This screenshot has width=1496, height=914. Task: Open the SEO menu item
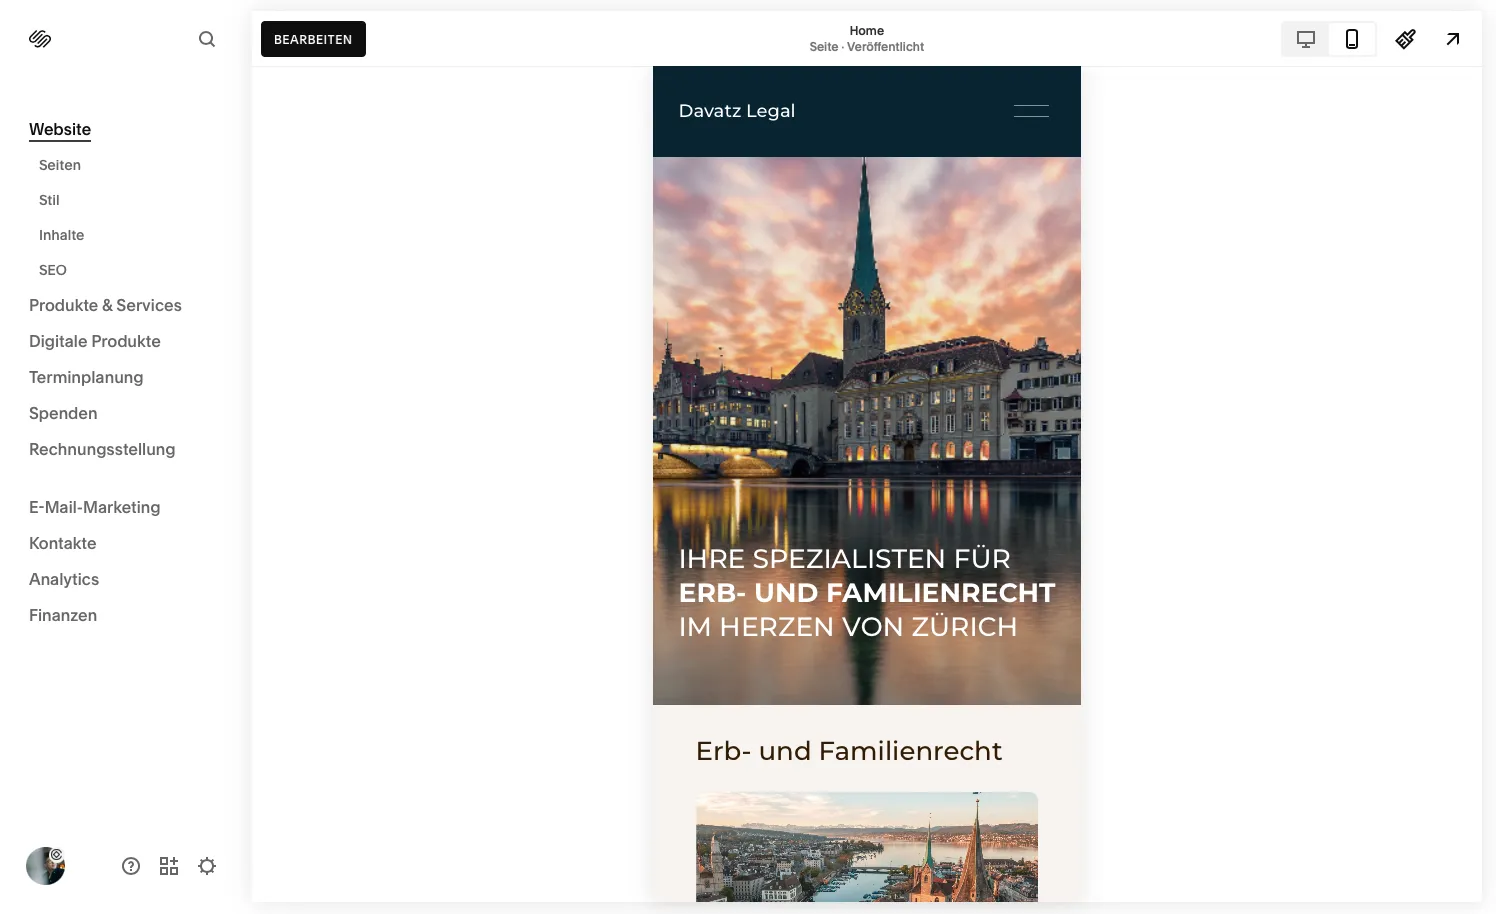pyautogui.click(x=52, y=270)
